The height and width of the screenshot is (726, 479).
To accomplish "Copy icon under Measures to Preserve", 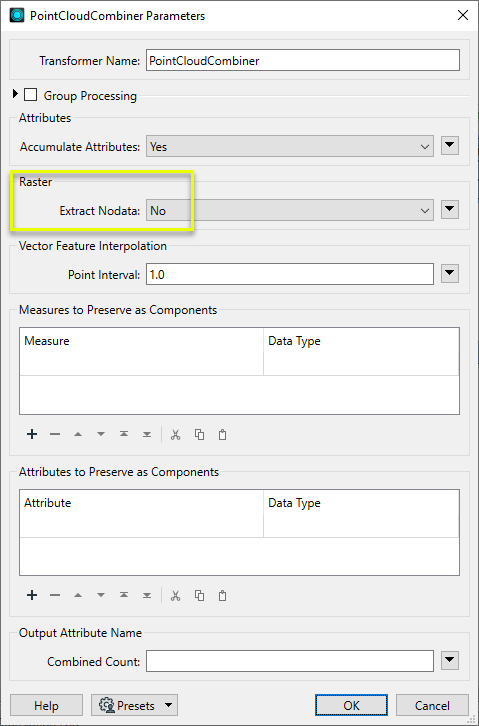I will point(199,434).
